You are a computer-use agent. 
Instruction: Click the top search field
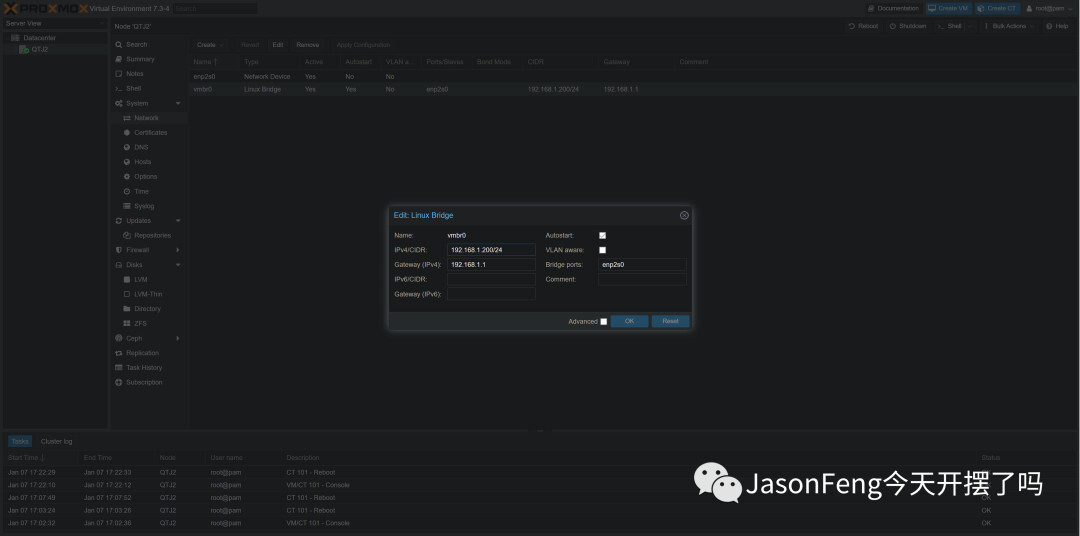[x=215, y=8]
